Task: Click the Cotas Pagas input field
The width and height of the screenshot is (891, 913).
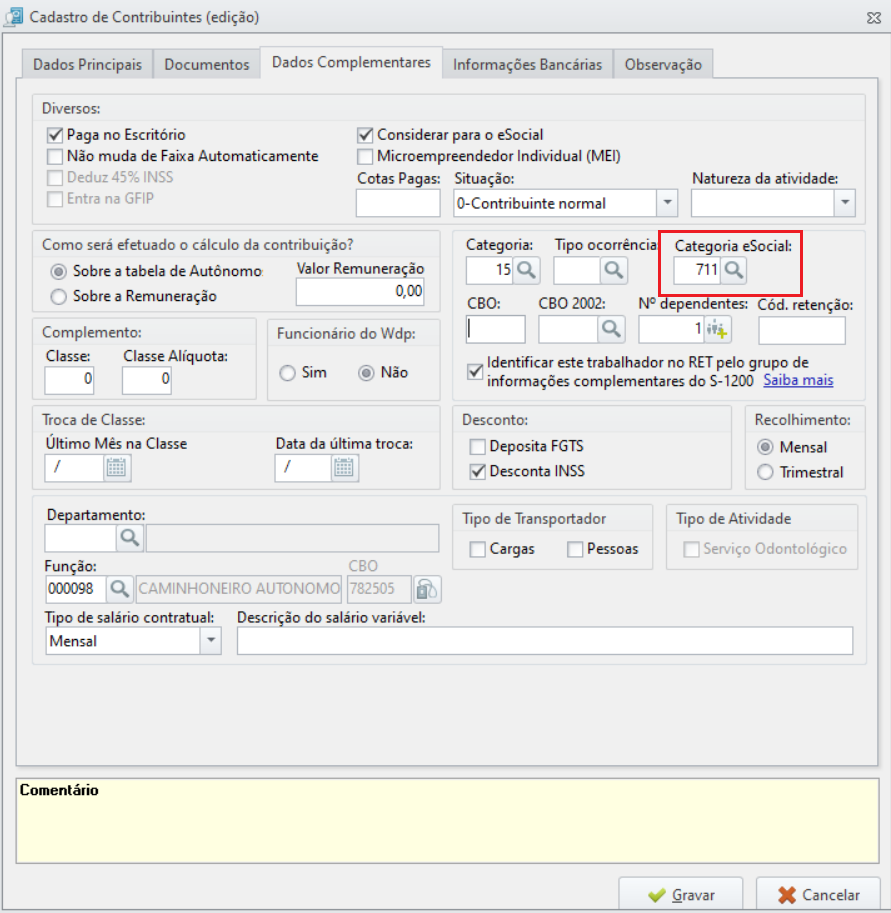Action: [398, 203]
